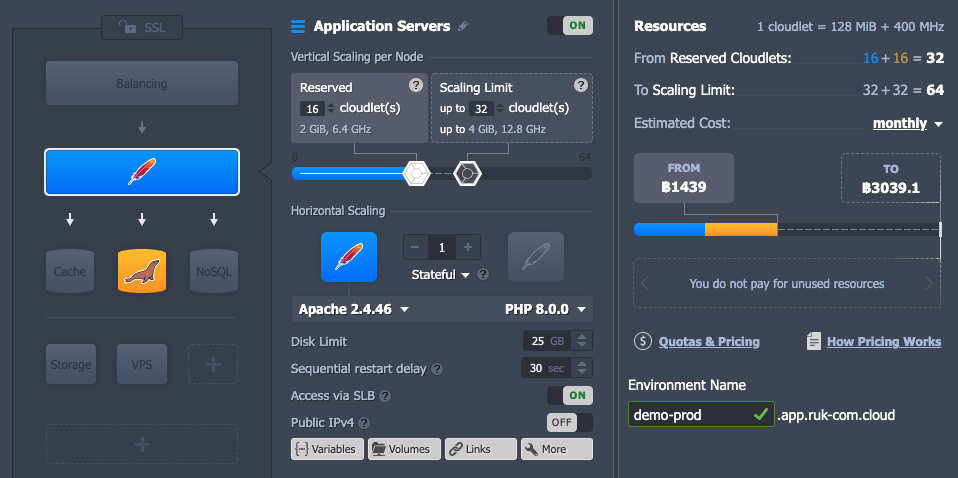
Task: Toggle the Access via SLB switch
Action: (570, 395)
